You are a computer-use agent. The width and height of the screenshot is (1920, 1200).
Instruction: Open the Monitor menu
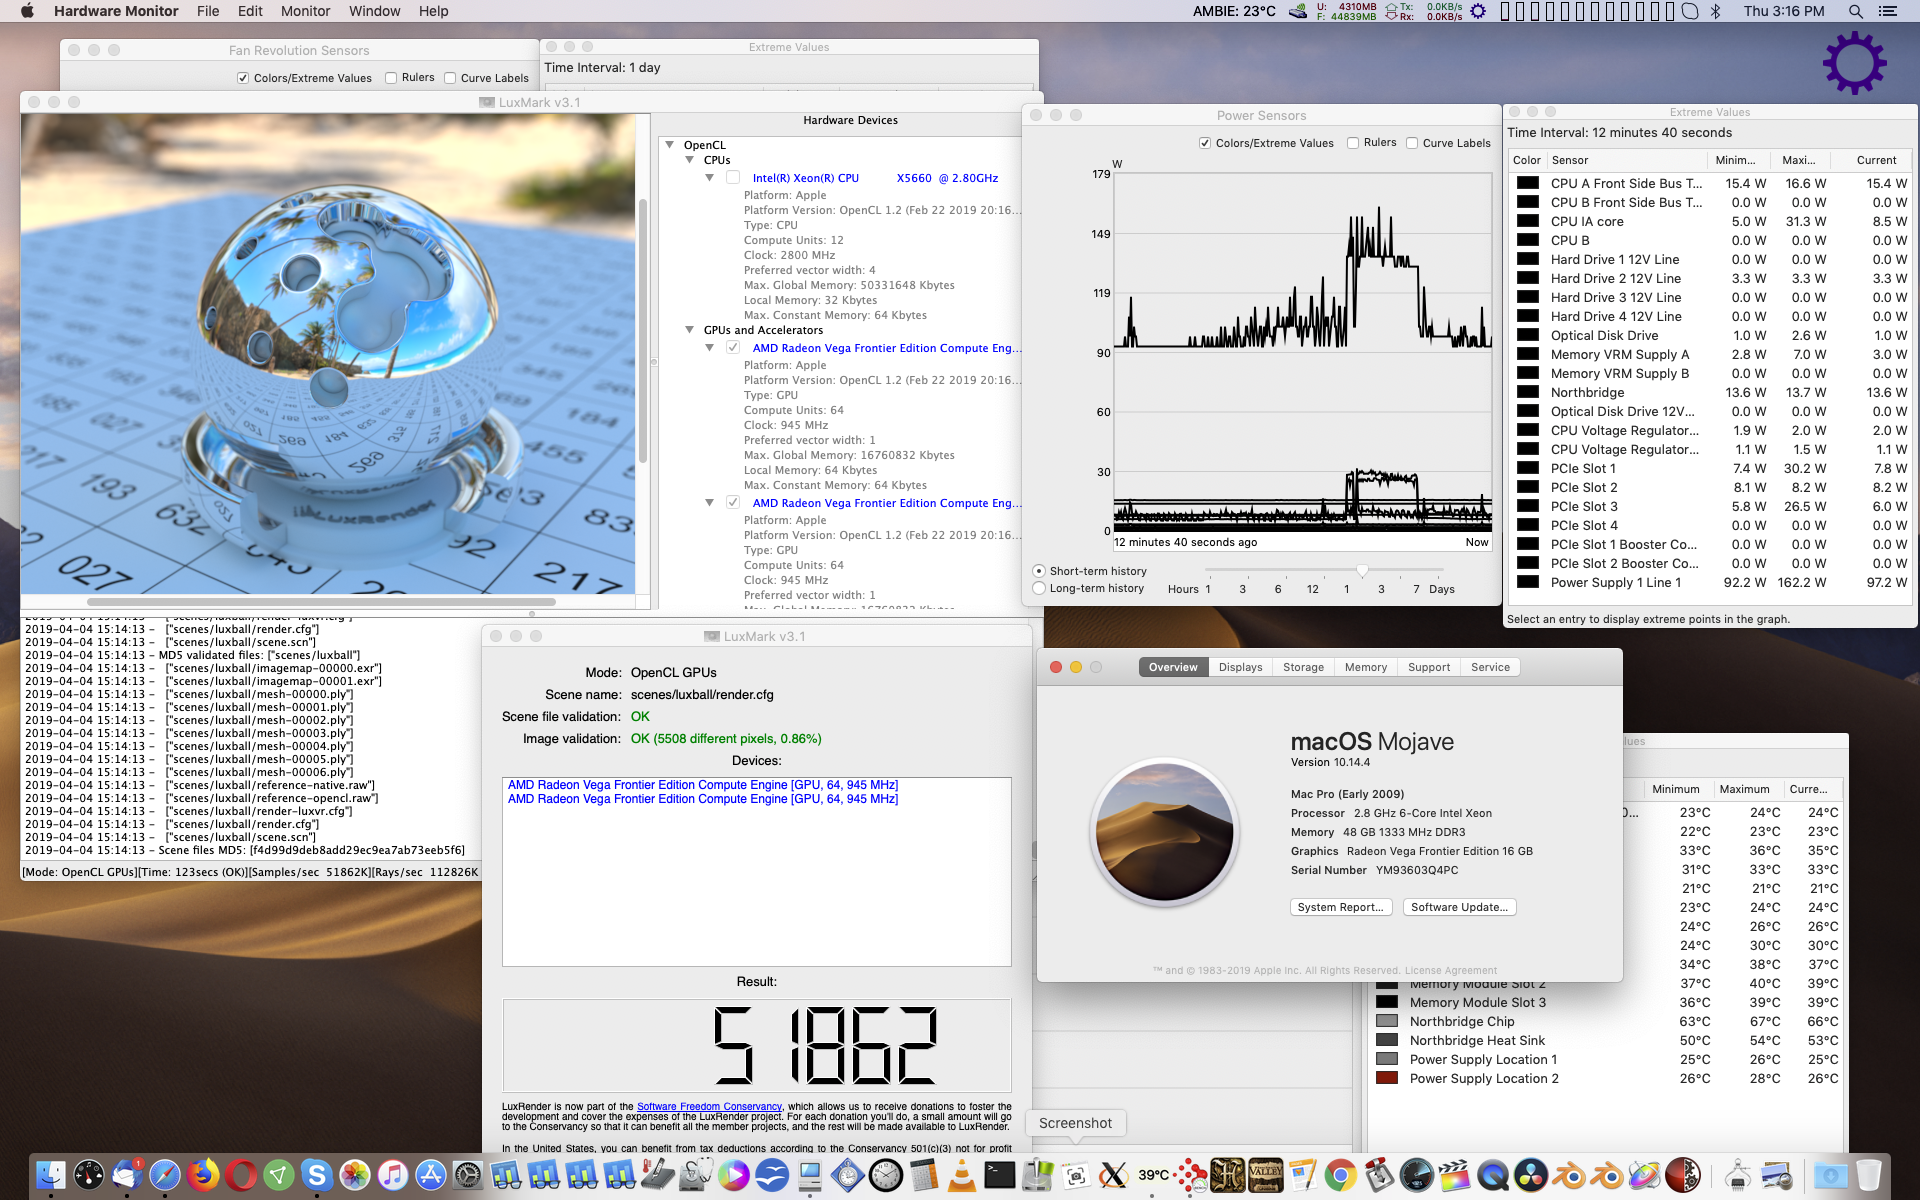(305, 11)
